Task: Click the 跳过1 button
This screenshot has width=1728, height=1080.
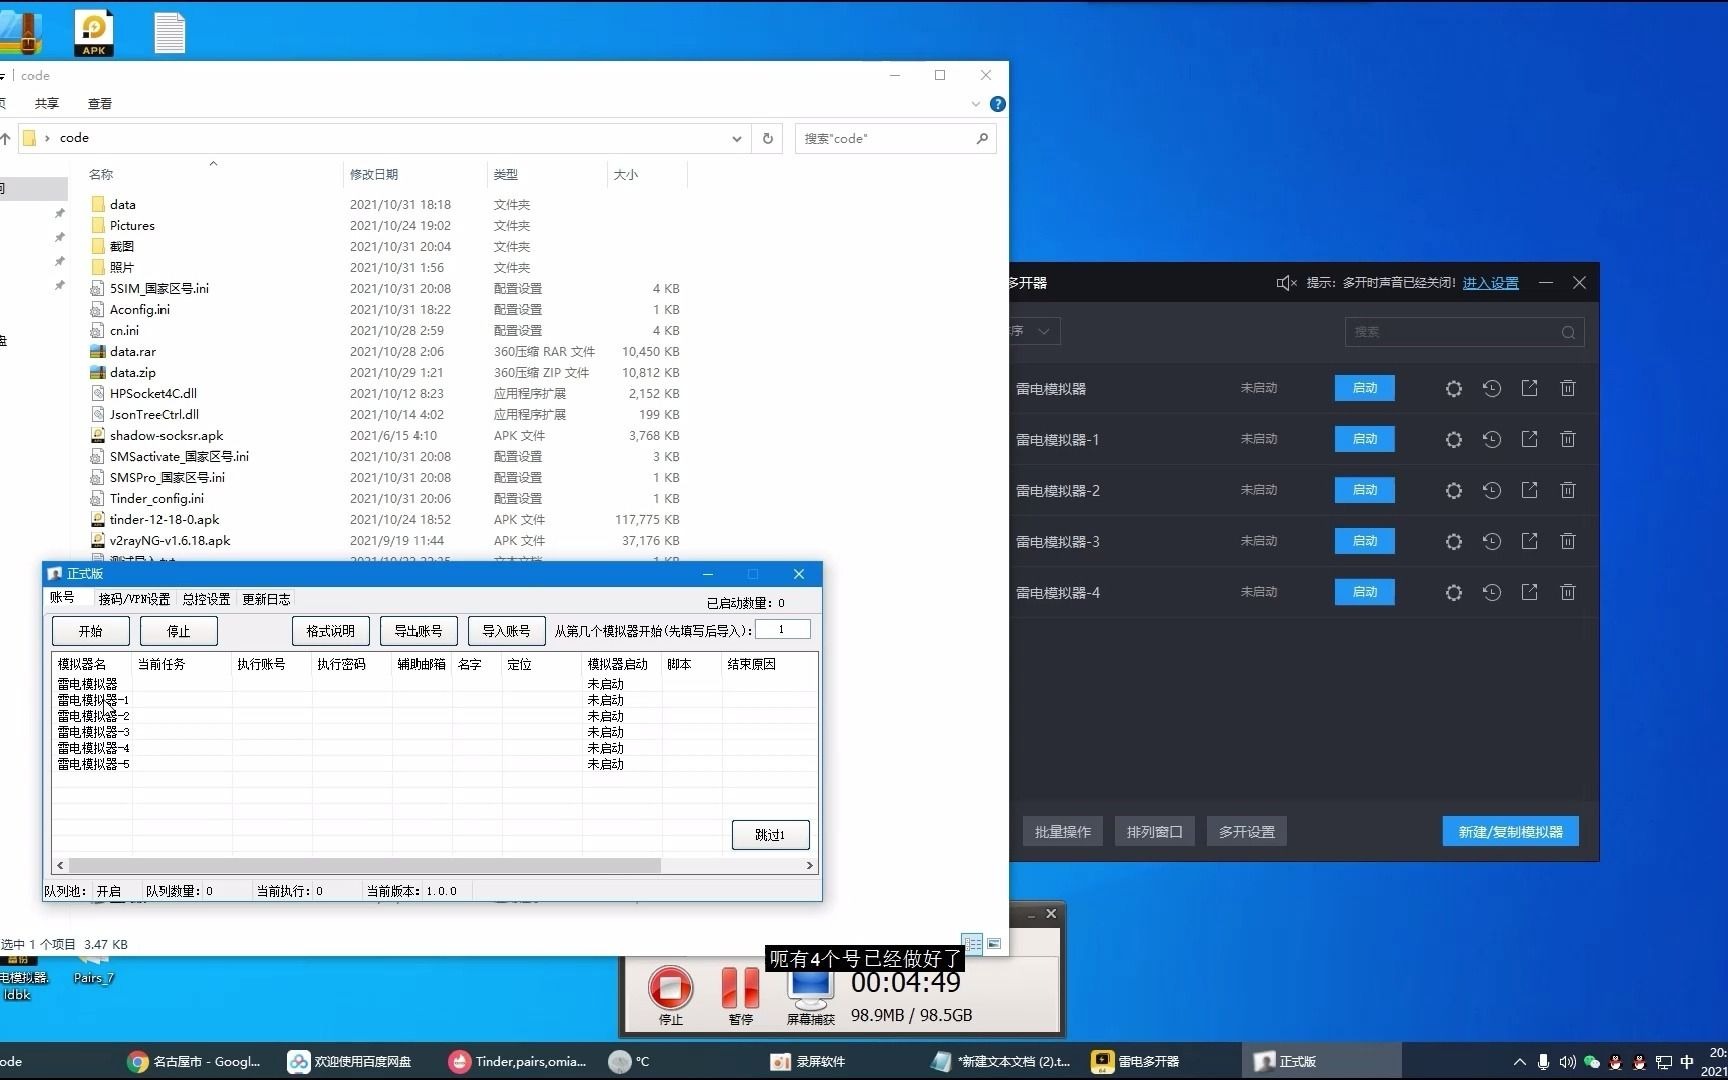Action: (x=770, y=835)
